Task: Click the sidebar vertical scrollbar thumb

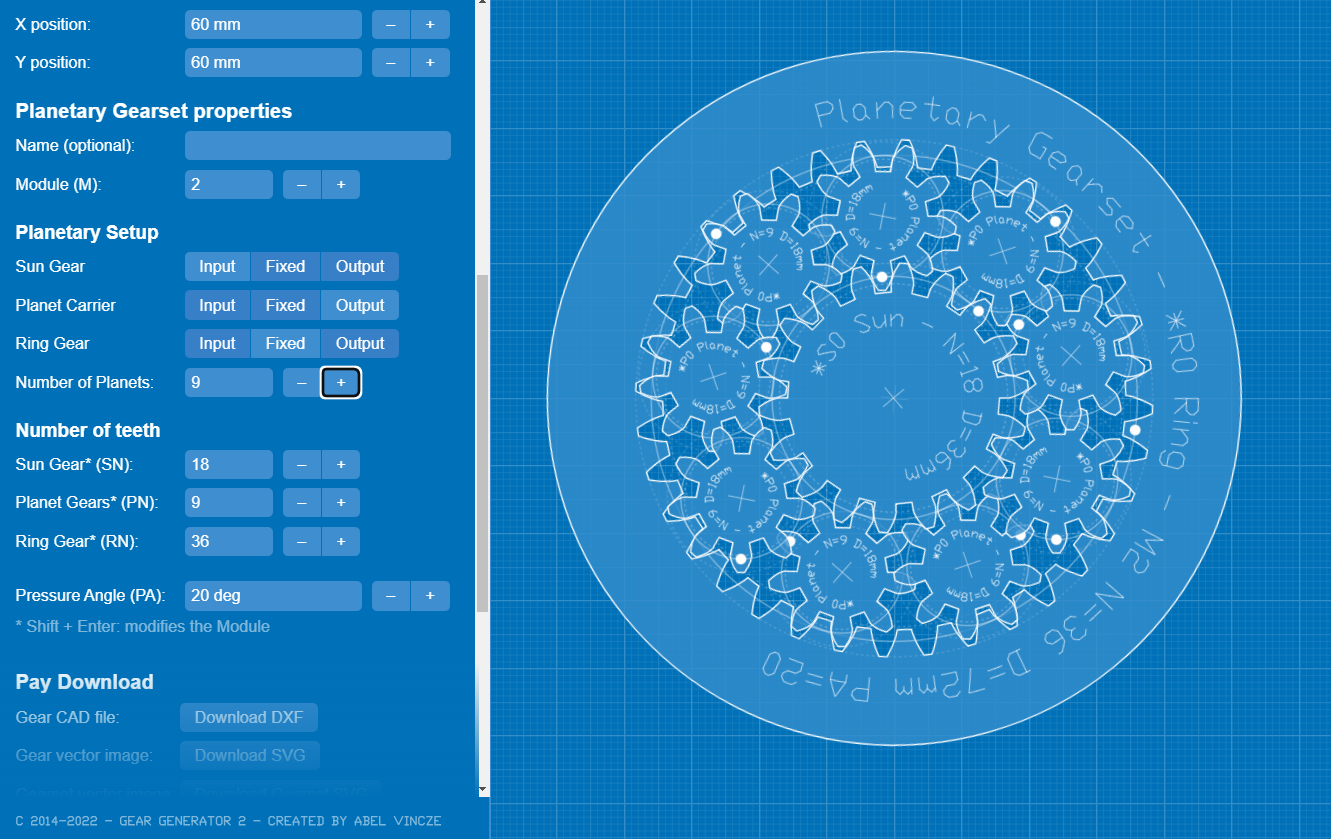Action: 483,440
